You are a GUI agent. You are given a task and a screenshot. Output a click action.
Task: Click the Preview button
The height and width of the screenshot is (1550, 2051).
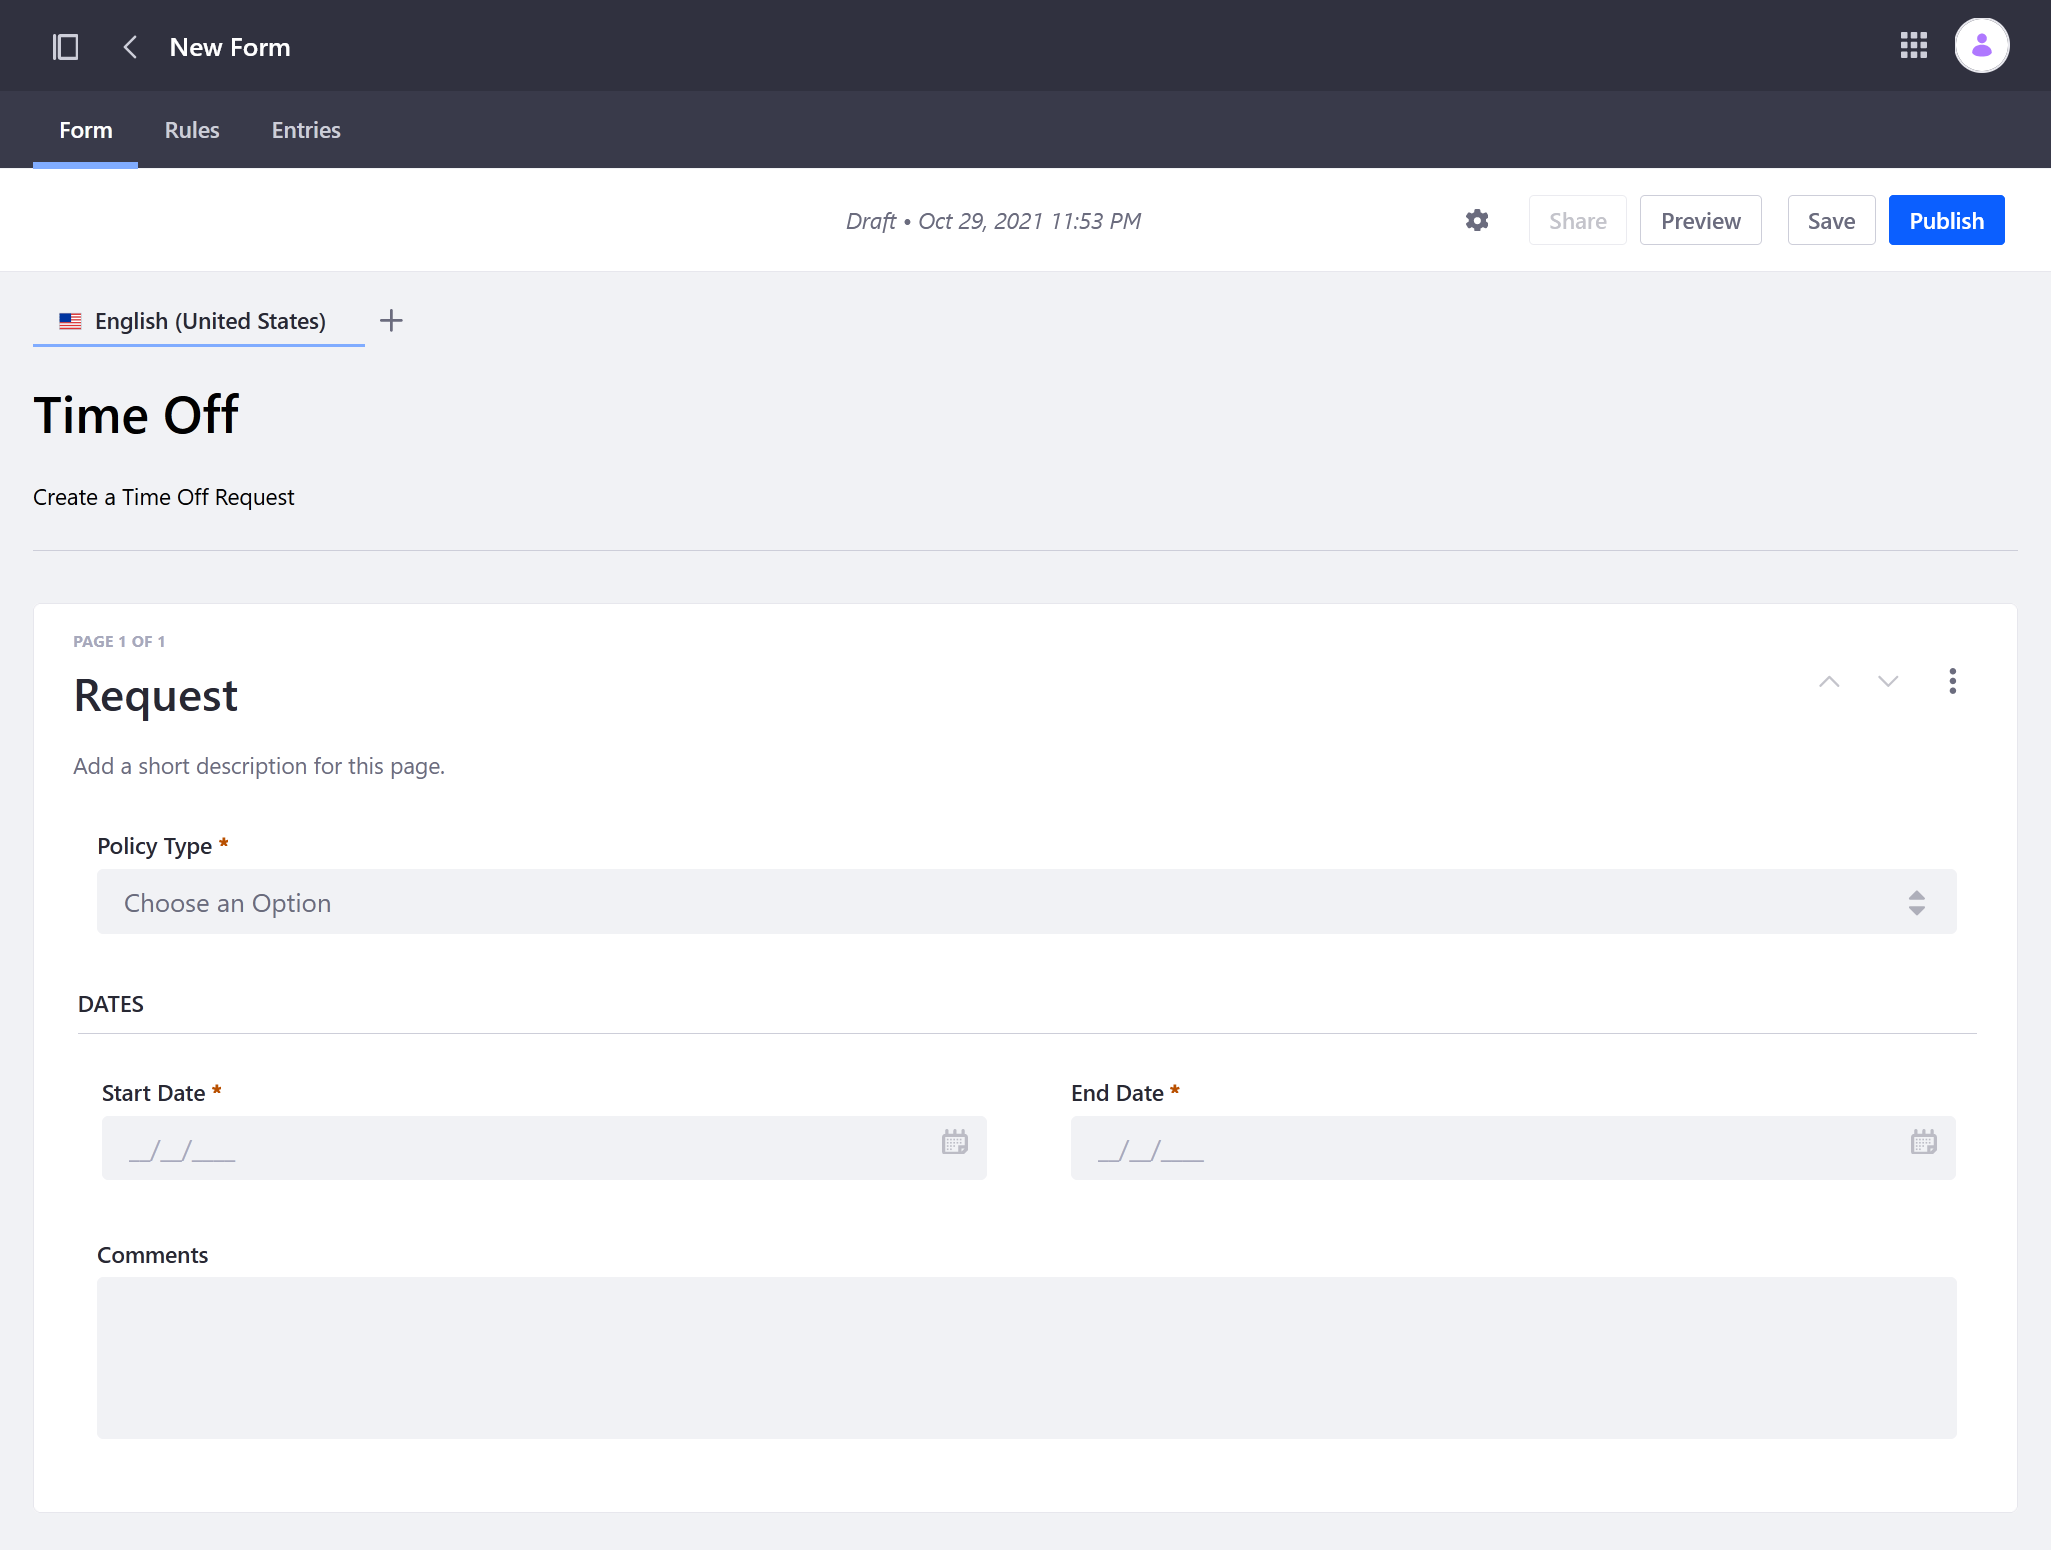tap(1699, 220)
